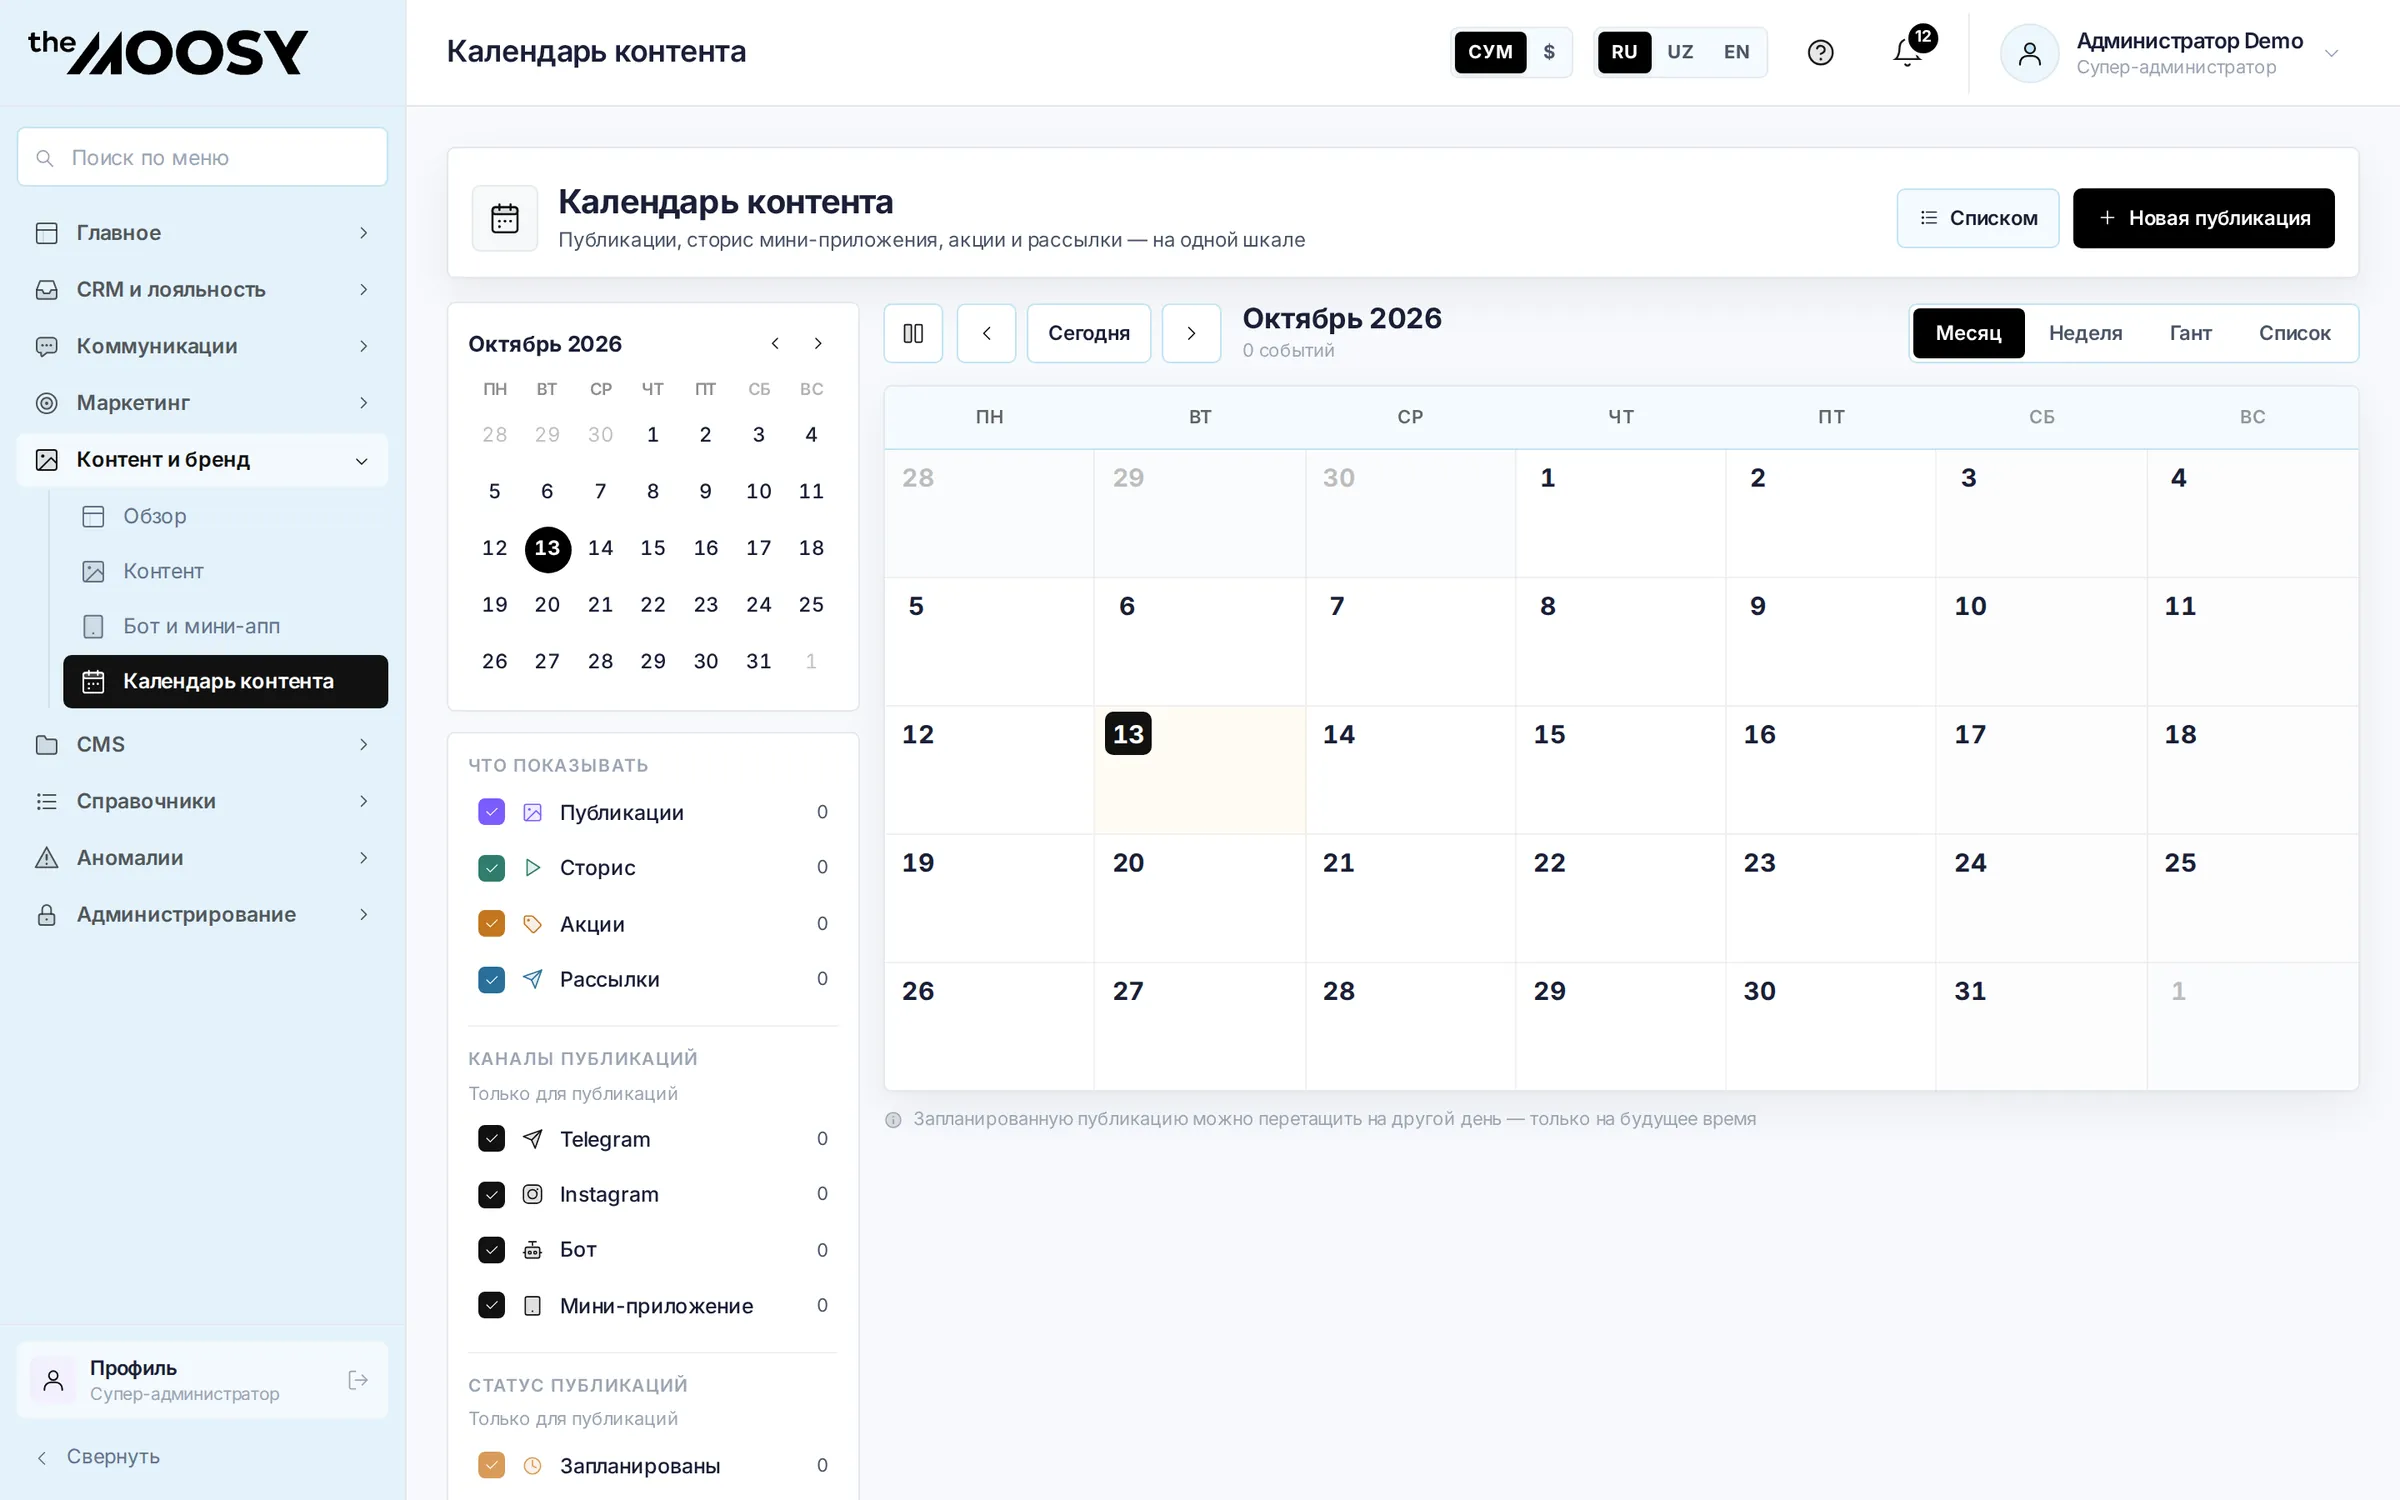Open Контент sidebar item
This screenshot has width=2400, height=1500.
pyautogui.click(x=225, y=571)
